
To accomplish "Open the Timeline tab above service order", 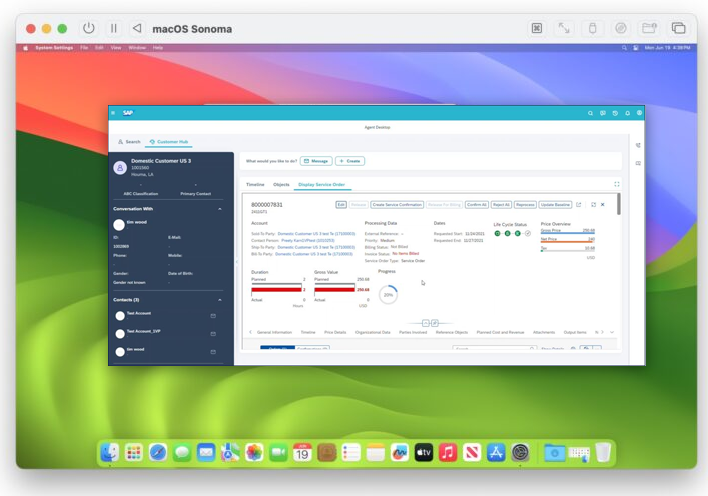I will click(x=255, y=184).
